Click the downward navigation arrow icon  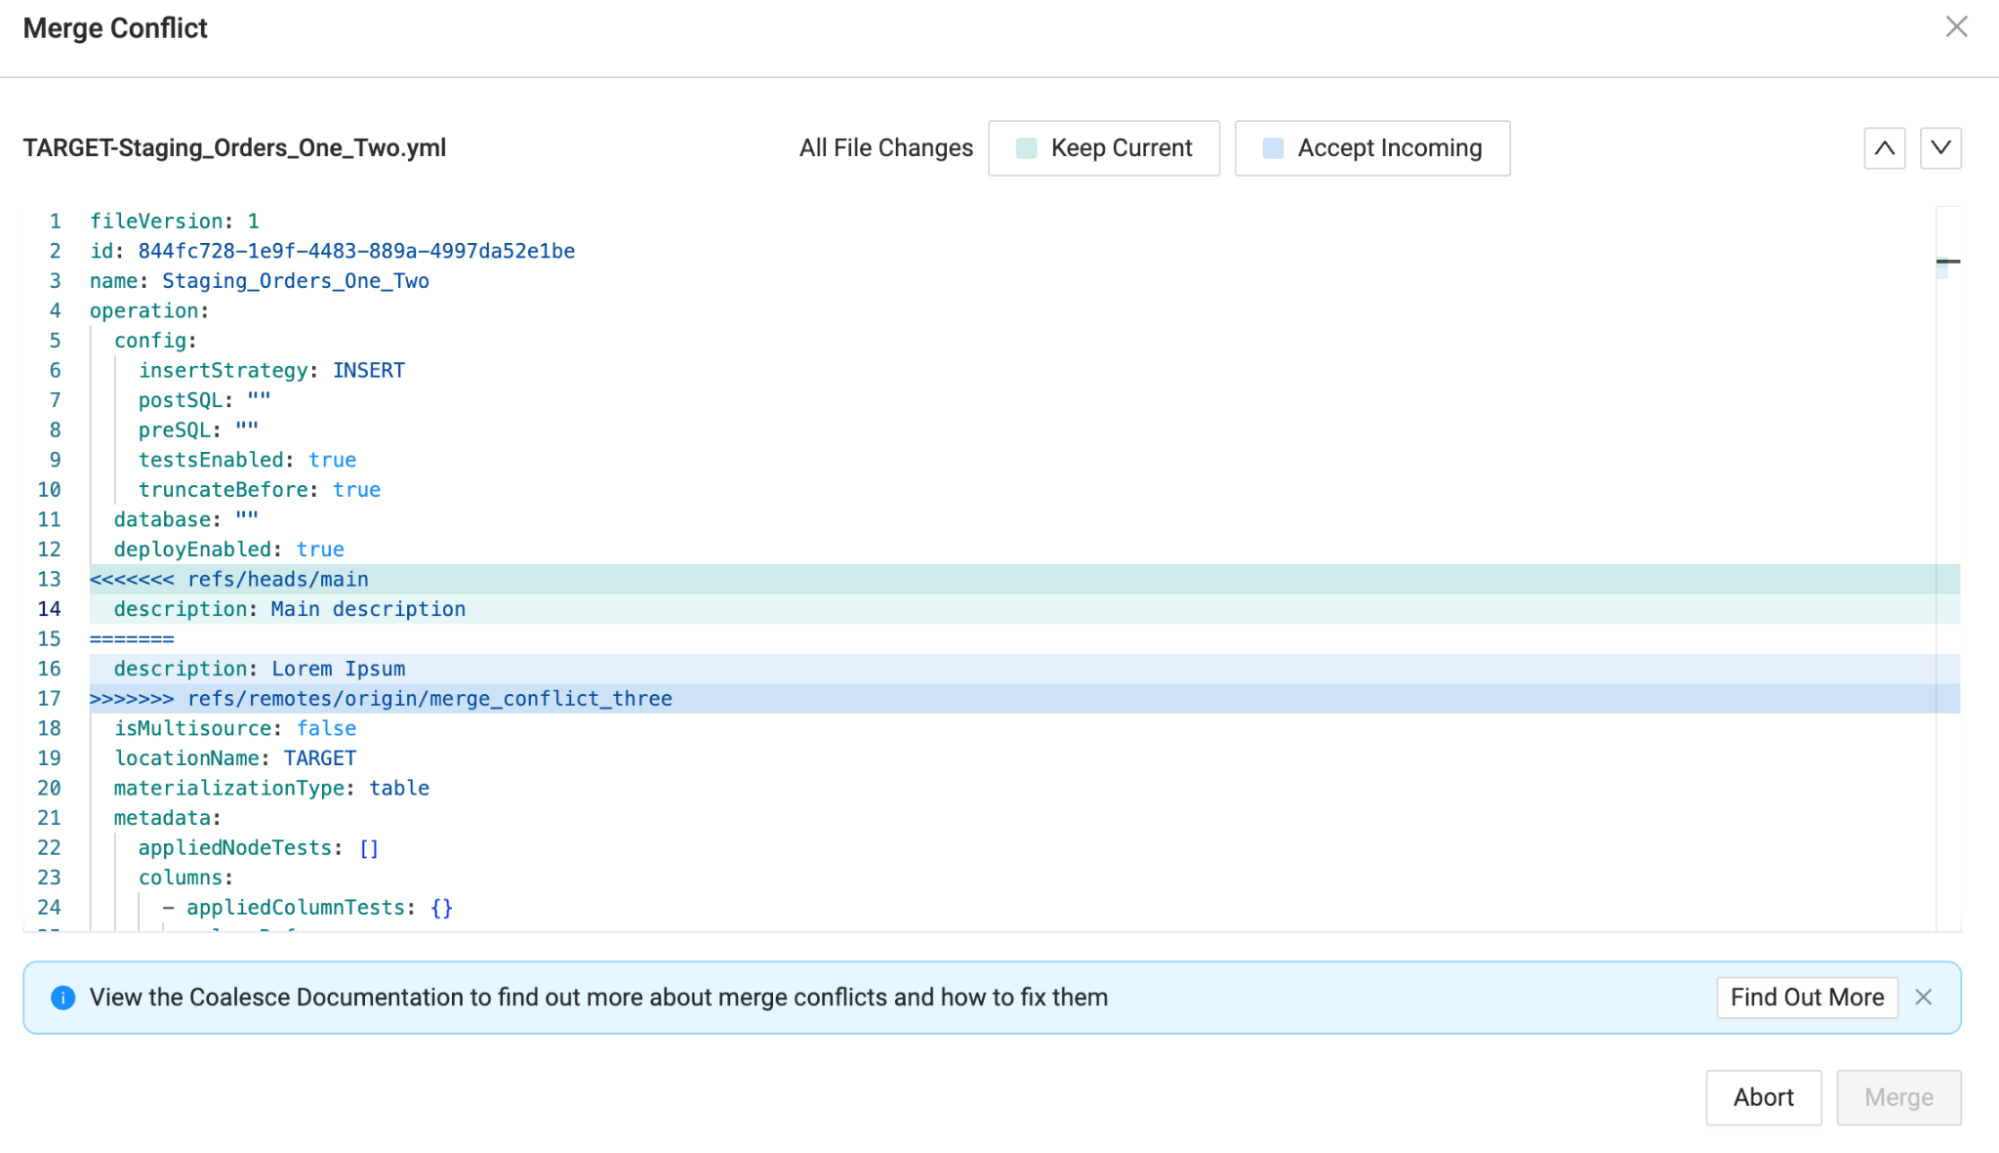tap(1941, 147)
